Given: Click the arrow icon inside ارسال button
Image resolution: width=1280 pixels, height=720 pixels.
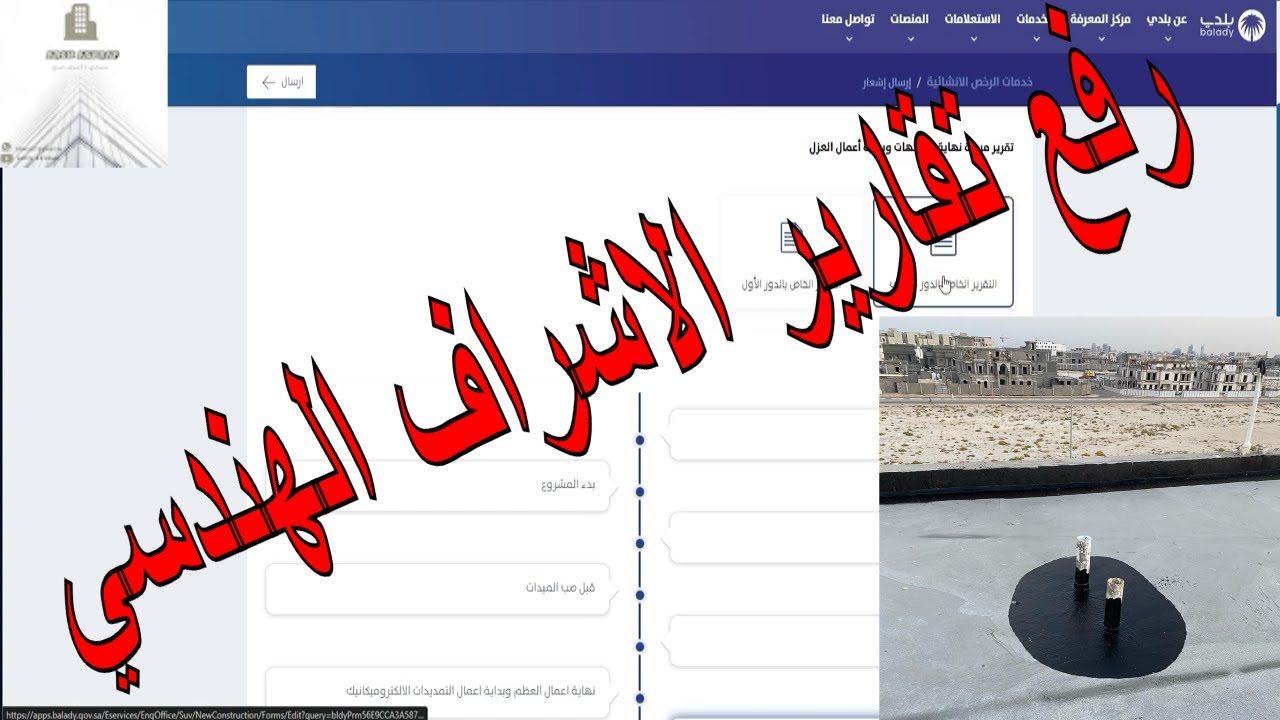Looking at the screenshot, I should tap(268, 82).
